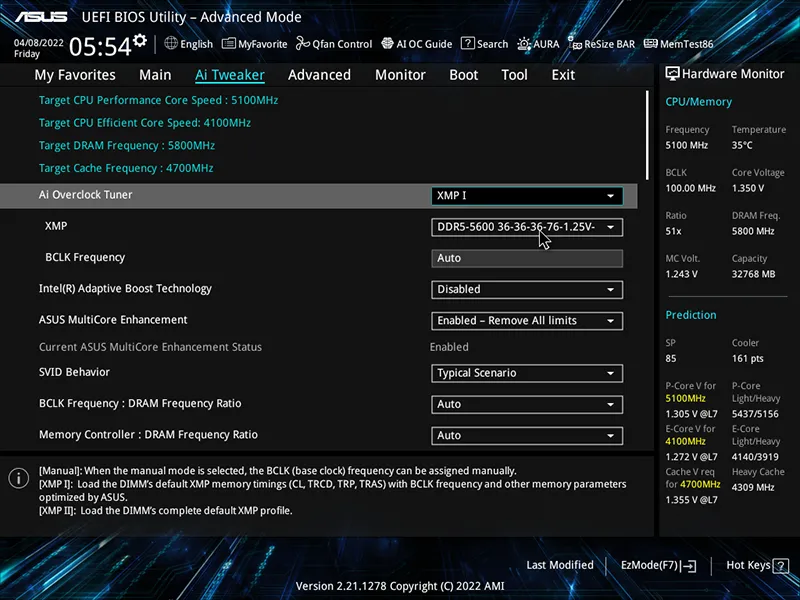Click Target DRAM Frequency : 5800MHz line

pos(127,146)
